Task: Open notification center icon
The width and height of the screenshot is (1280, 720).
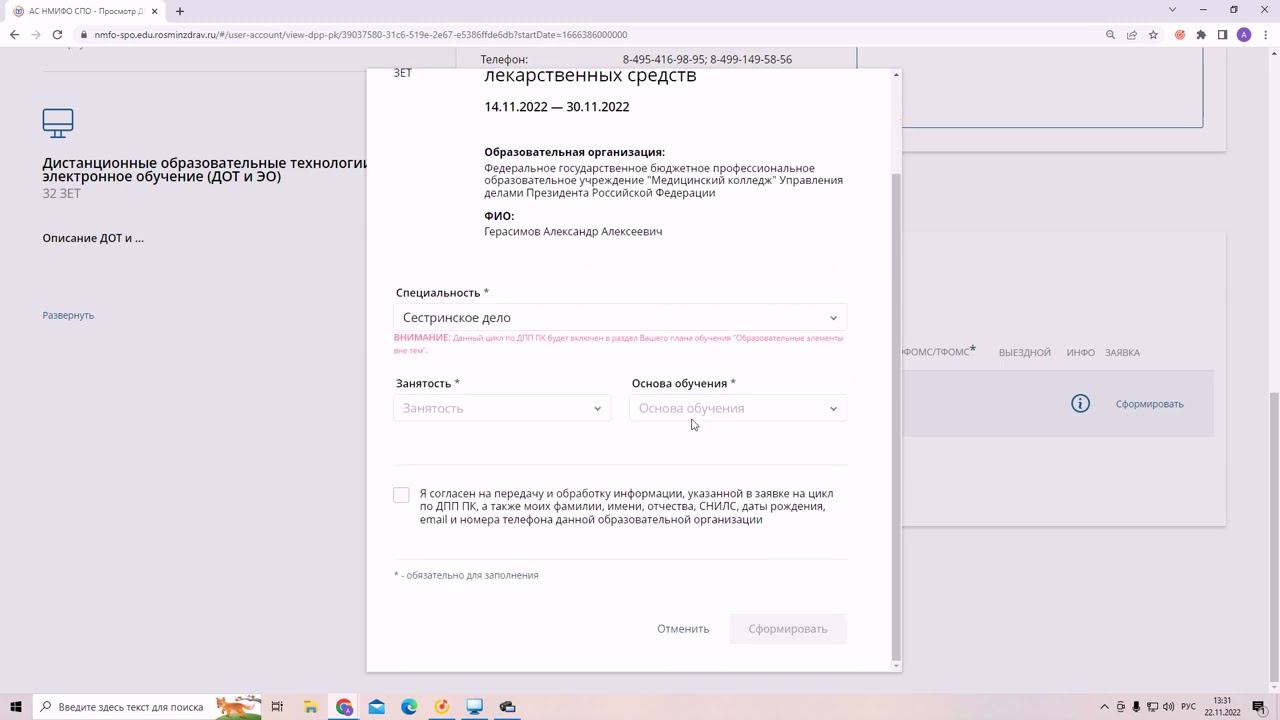Action: point(1259,707)
